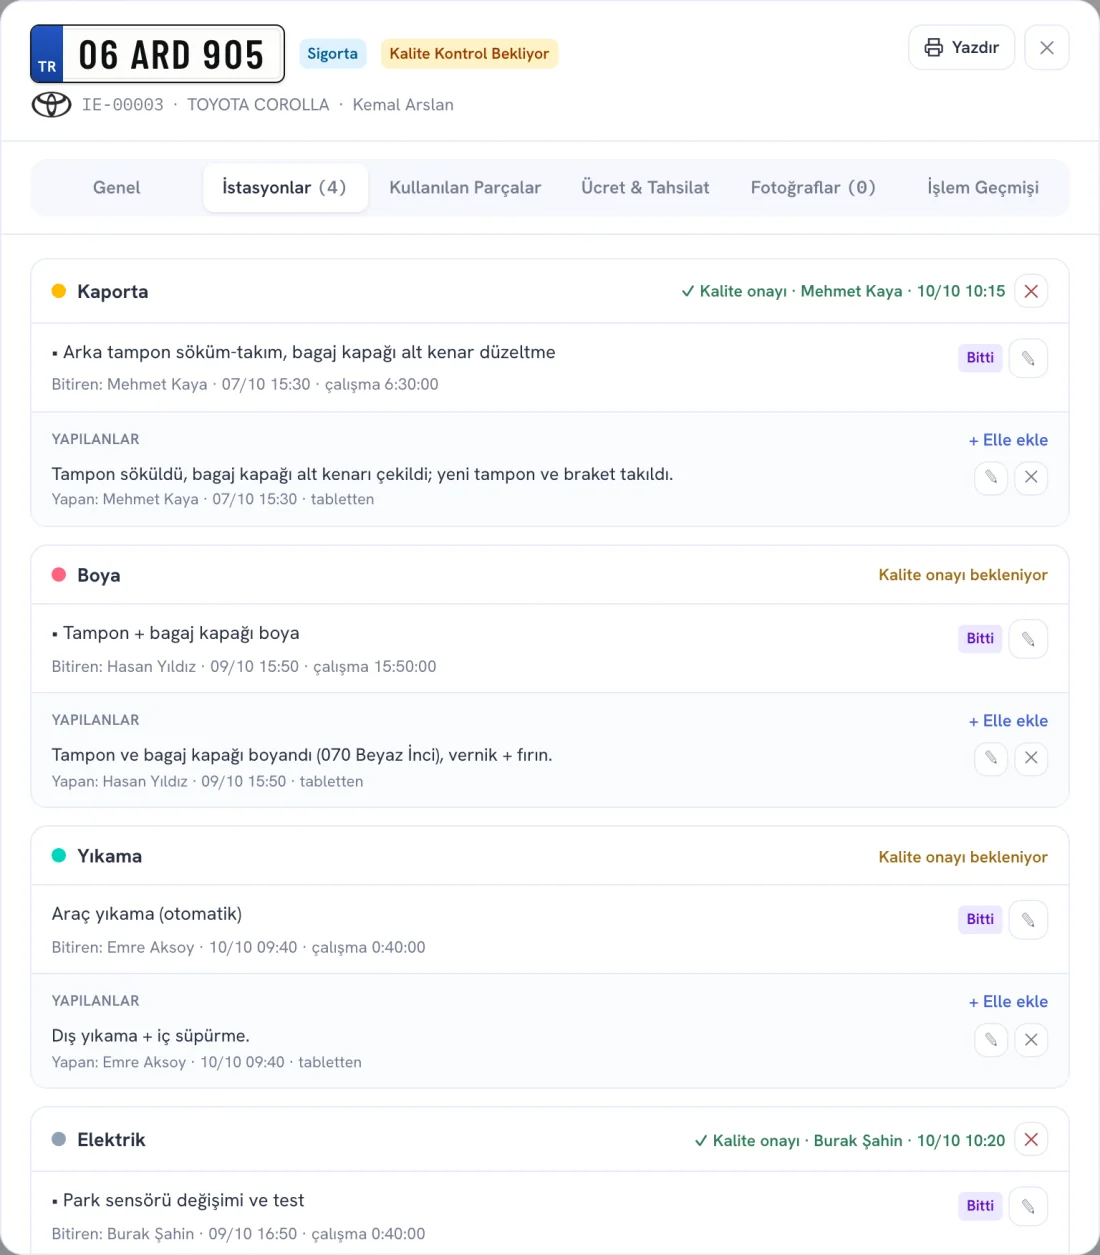Close the work order dialog

click(1047, 47)
